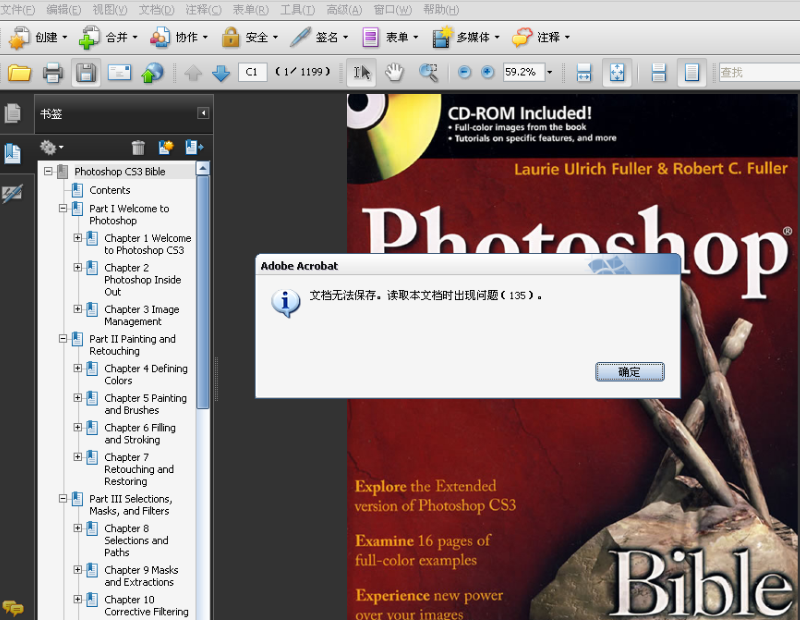The width and height of the screenshot is (800, 620).
Task: Expand Chapter 1 Welcome to Photoshop CS3
Action: [78, 238]
